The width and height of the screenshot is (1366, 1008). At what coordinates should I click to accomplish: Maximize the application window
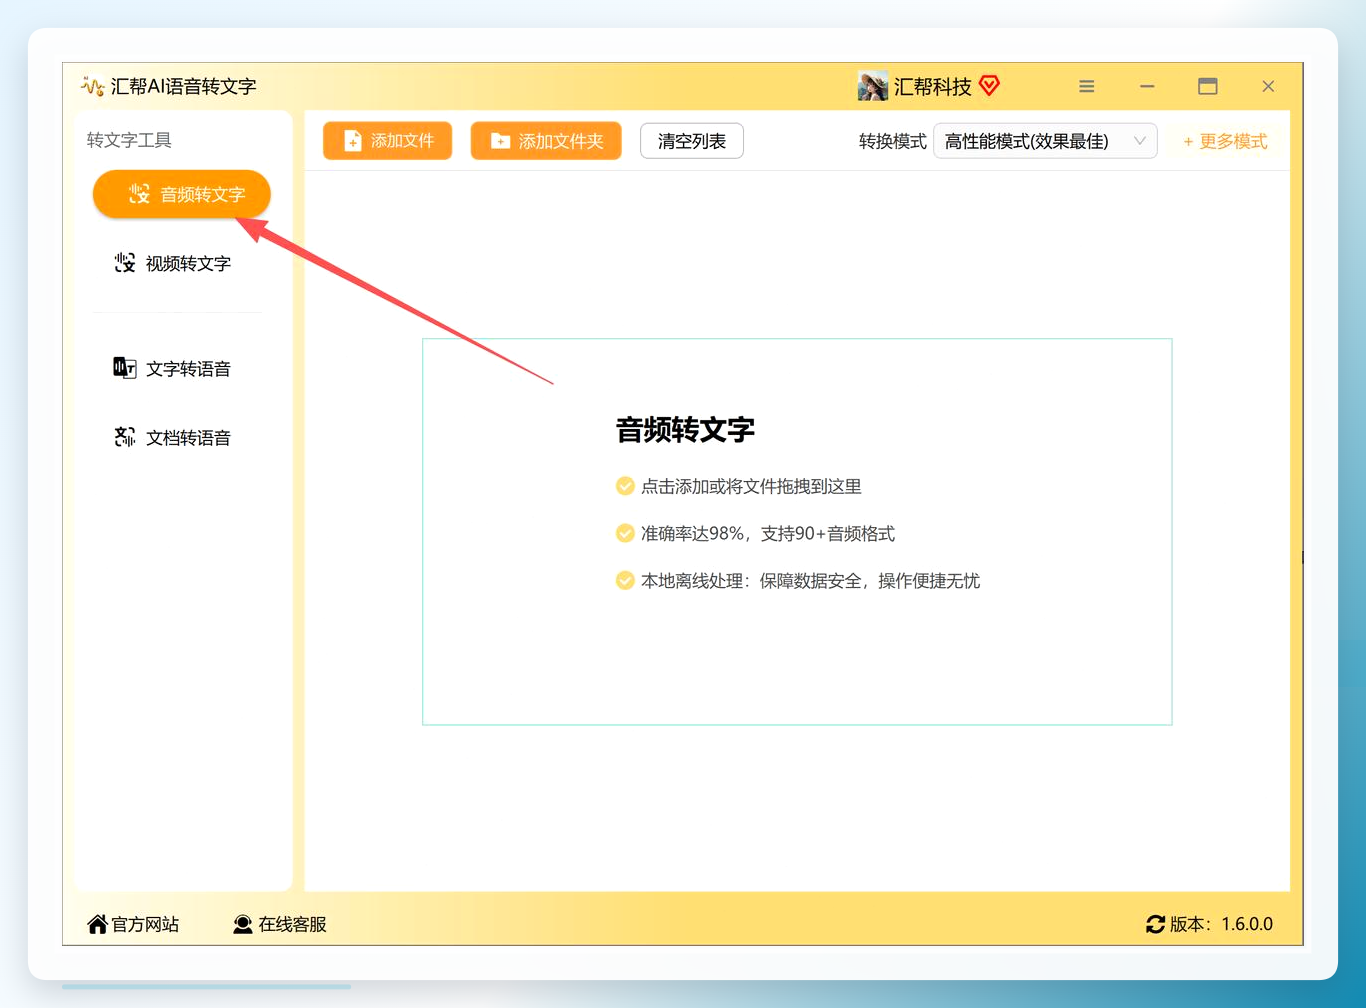coord(1208,86)
